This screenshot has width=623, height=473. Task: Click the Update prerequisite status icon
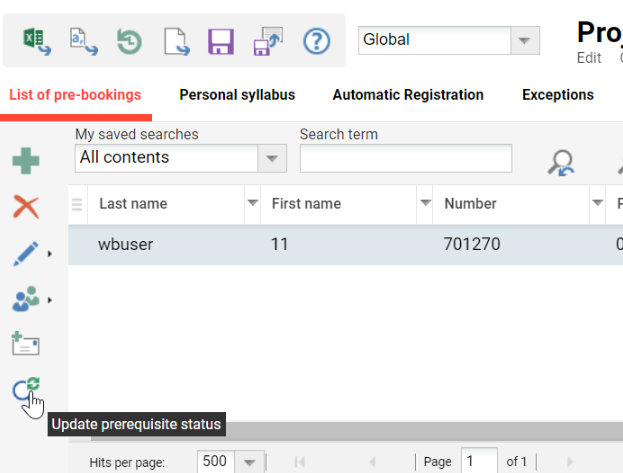click(27, 390)
